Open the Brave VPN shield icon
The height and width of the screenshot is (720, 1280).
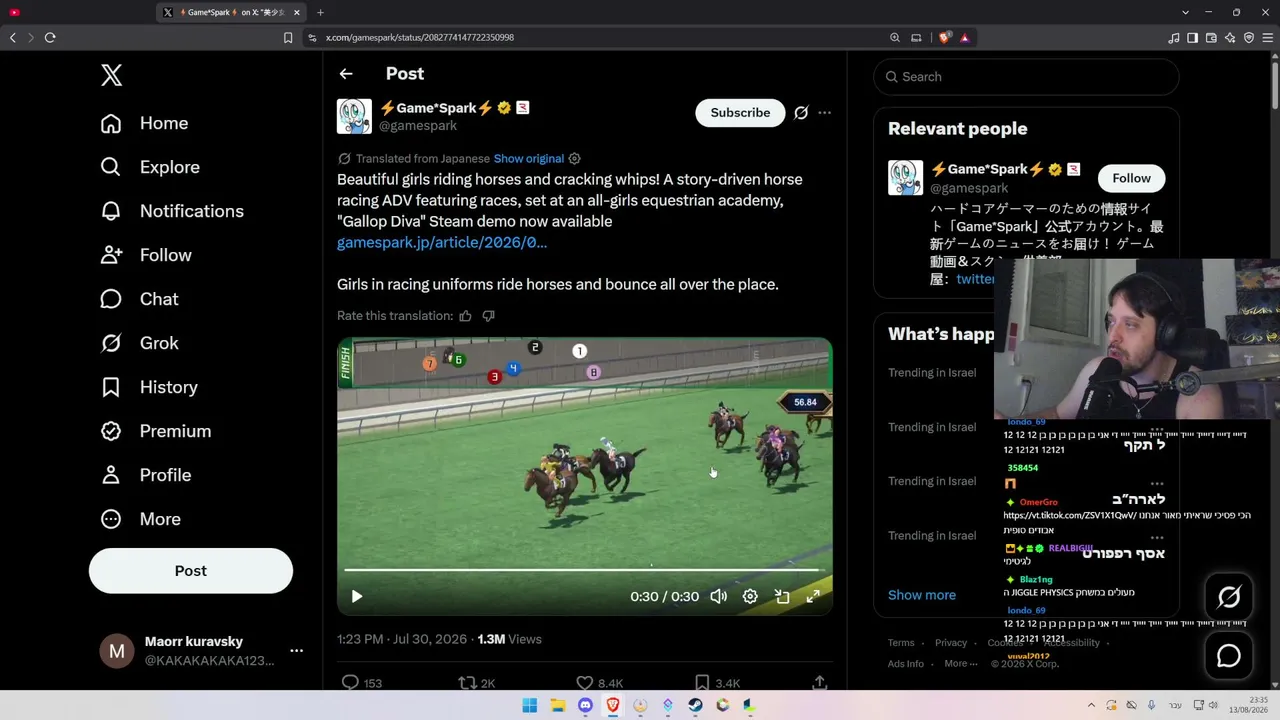click(x=1248, y=37)
